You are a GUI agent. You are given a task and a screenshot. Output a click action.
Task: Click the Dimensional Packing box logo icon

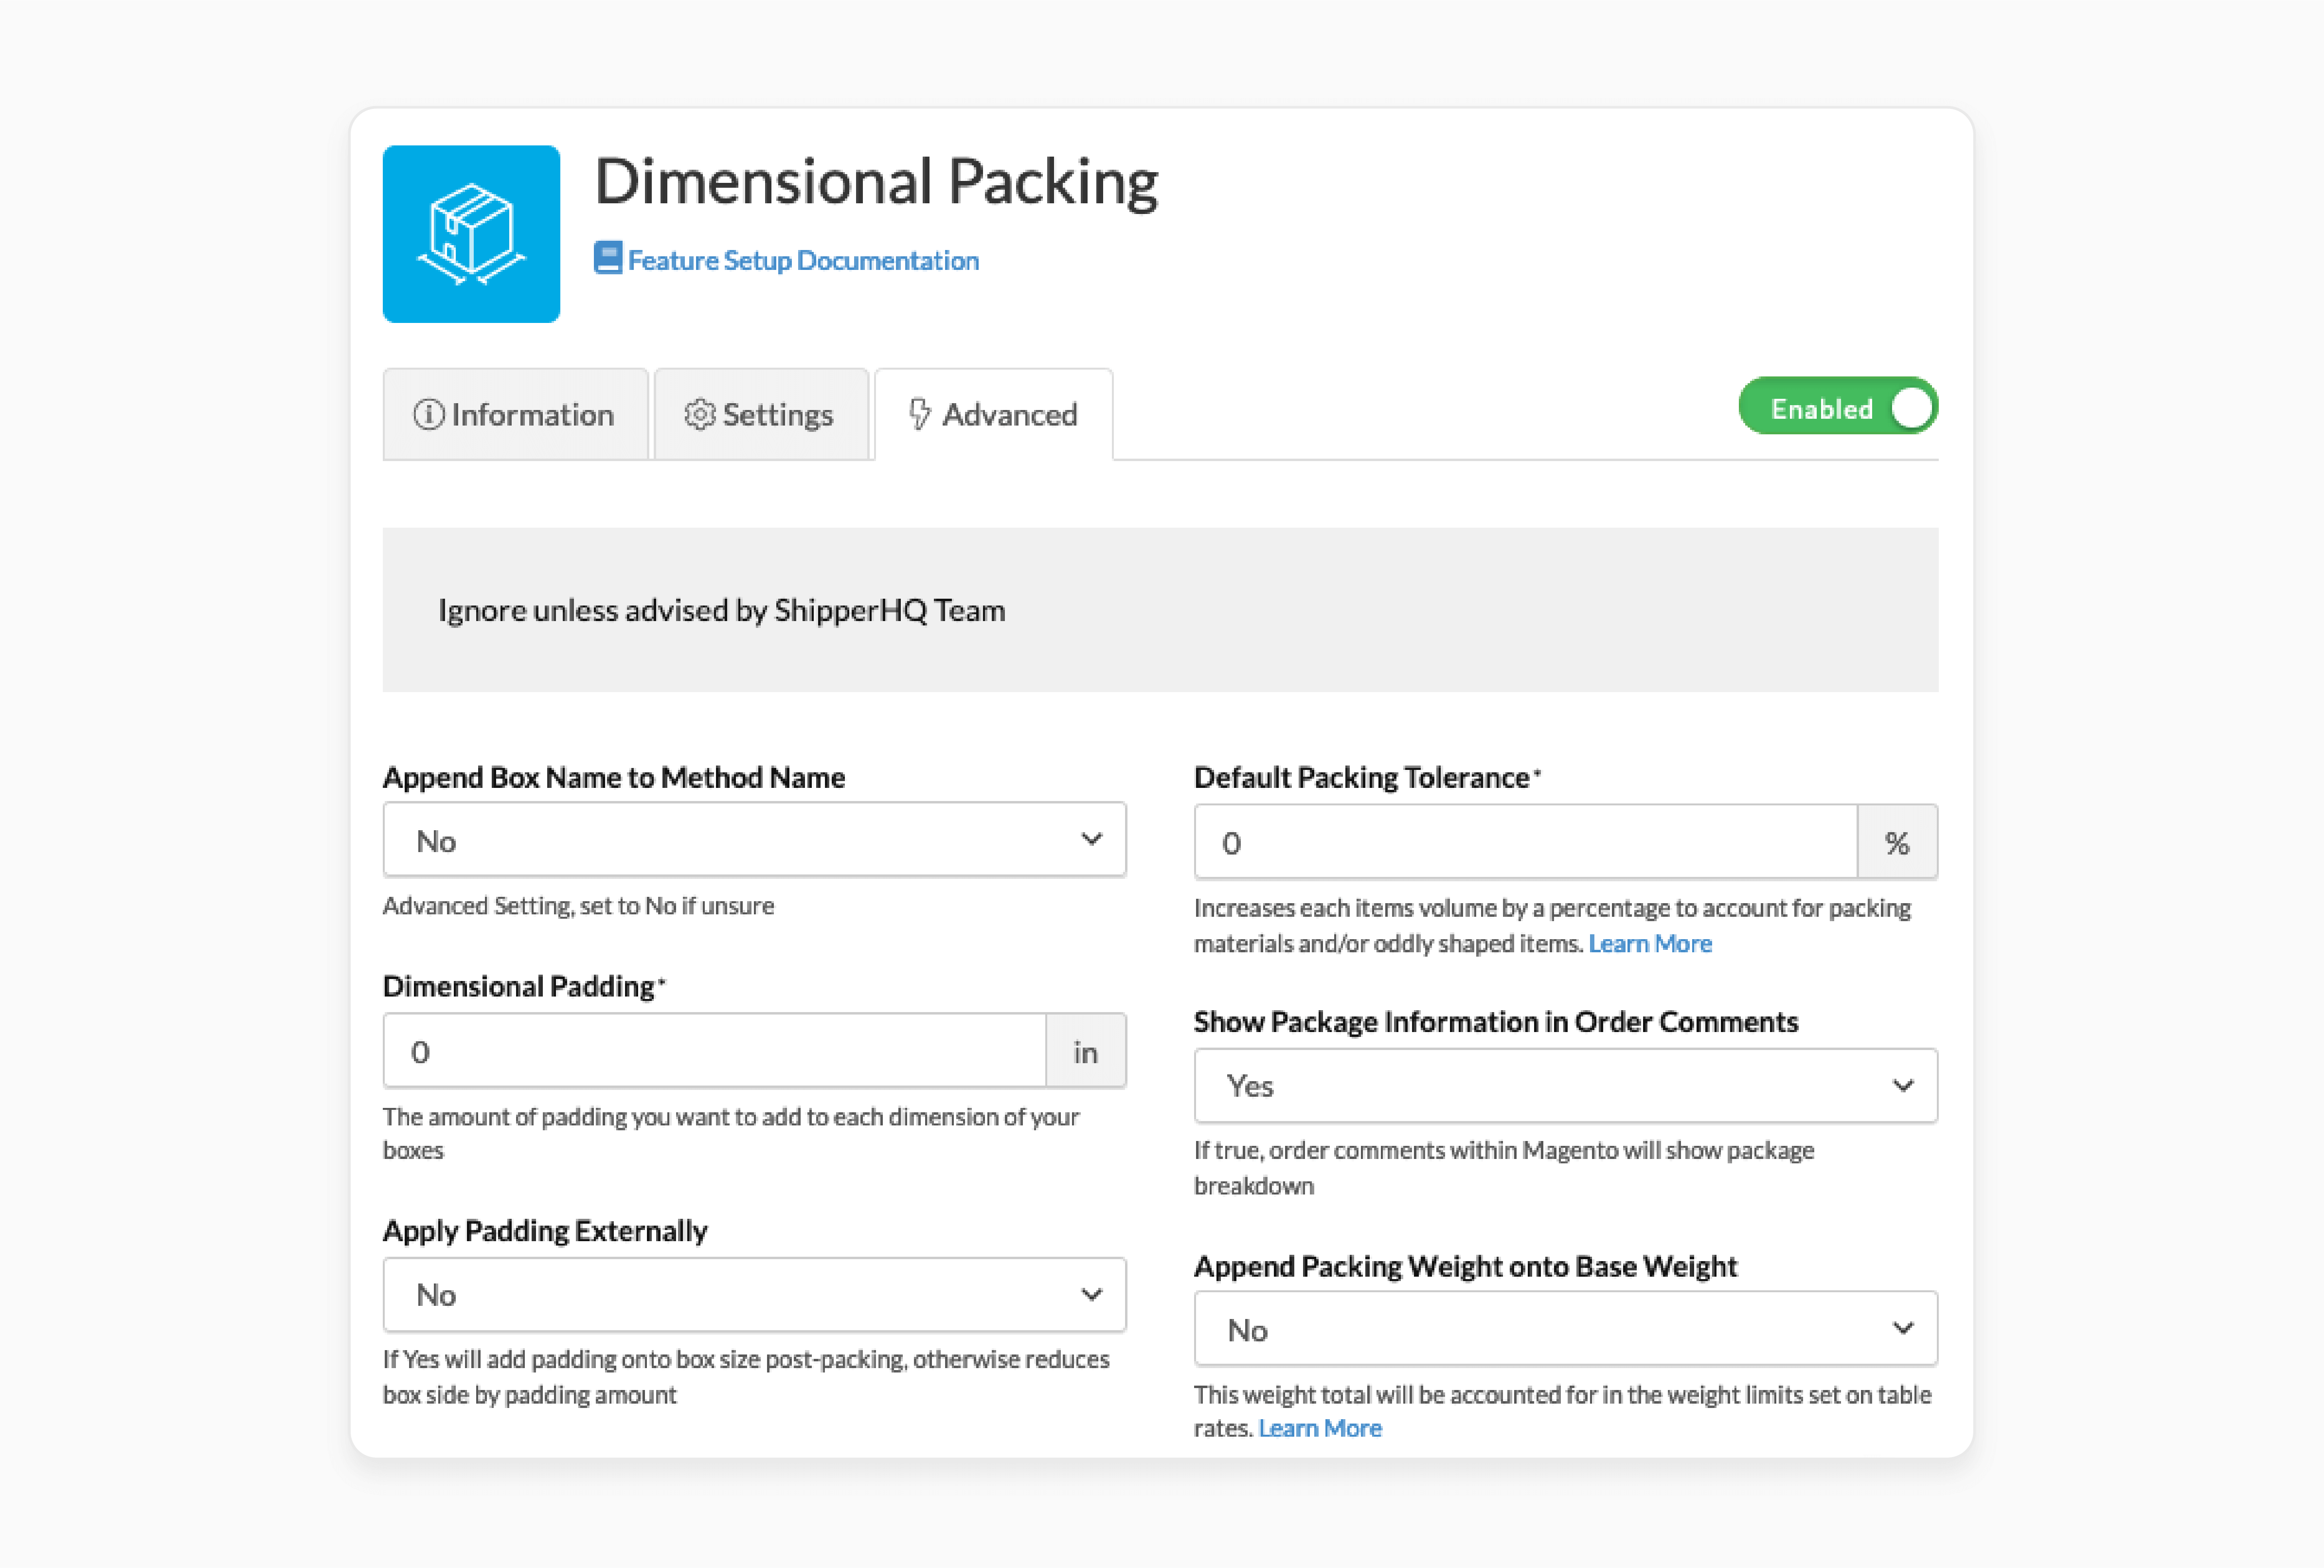[471, 234]
